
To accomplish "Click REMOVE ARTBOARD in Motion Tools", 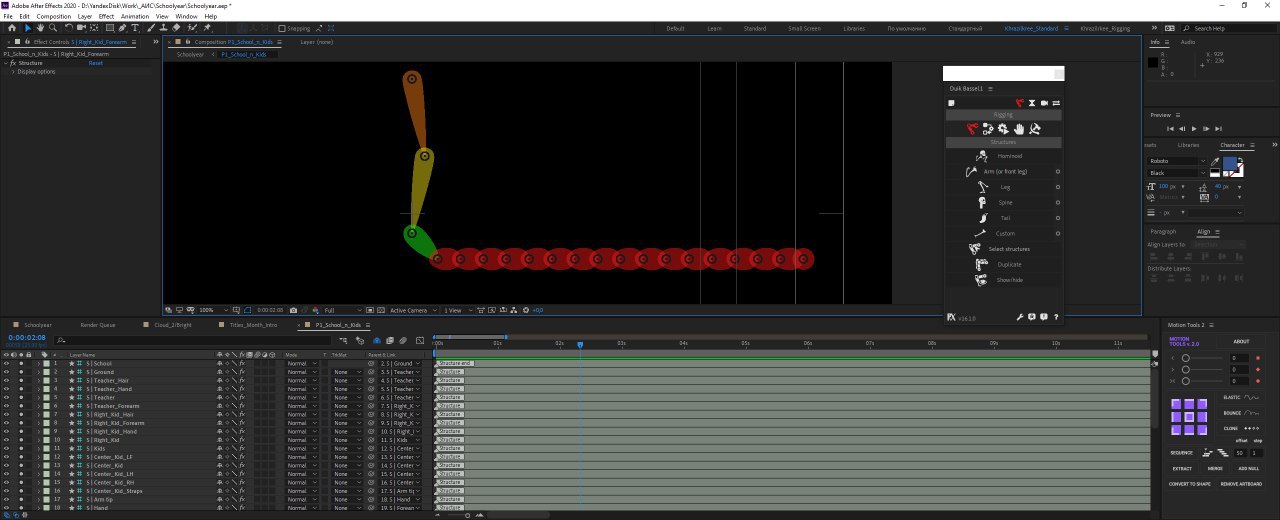I will click(x=1241, y=484).
